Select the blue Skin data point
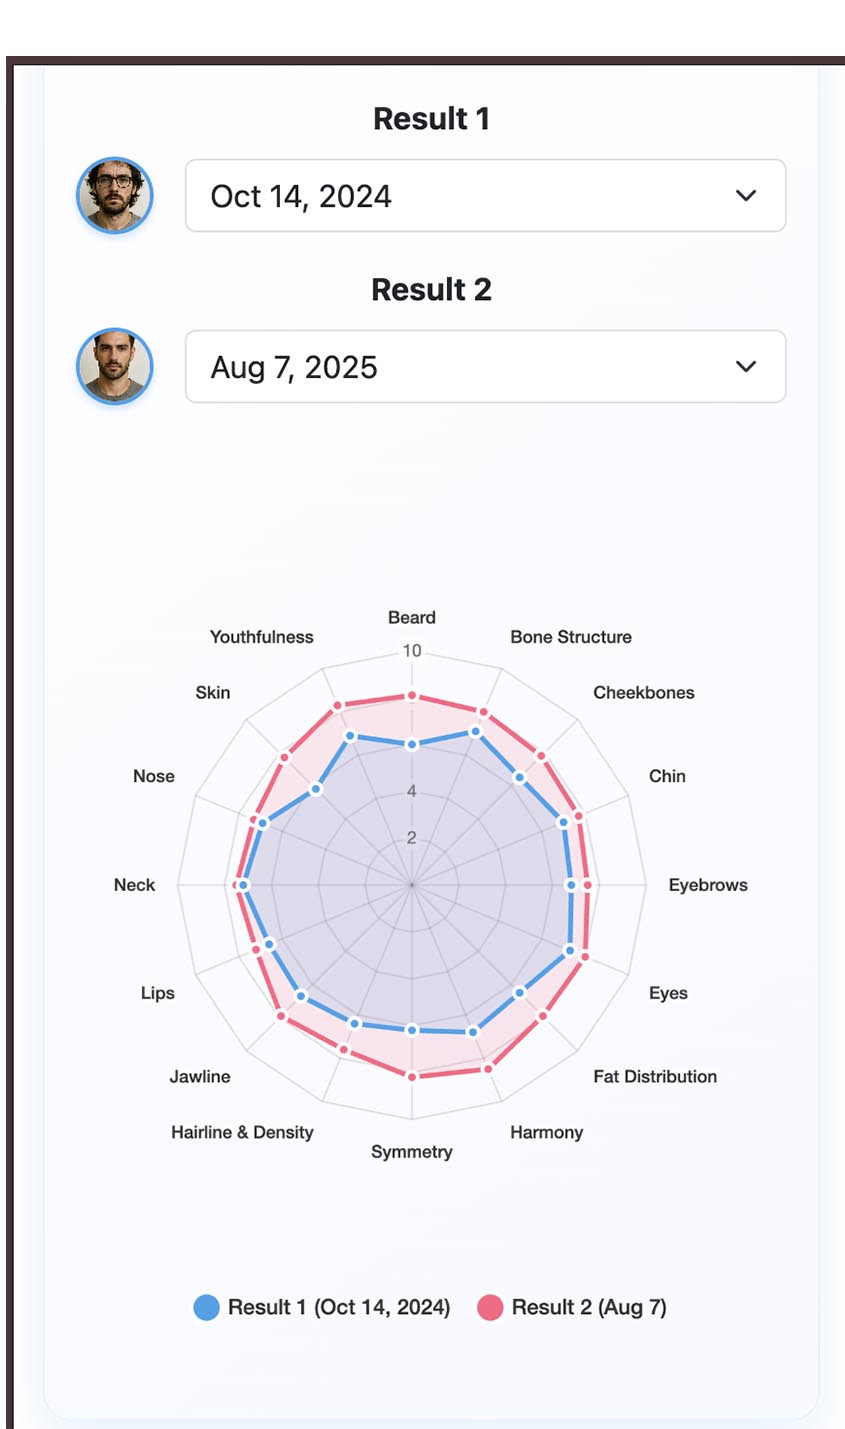The image size is (845, 1429). (x=316, y=789)
